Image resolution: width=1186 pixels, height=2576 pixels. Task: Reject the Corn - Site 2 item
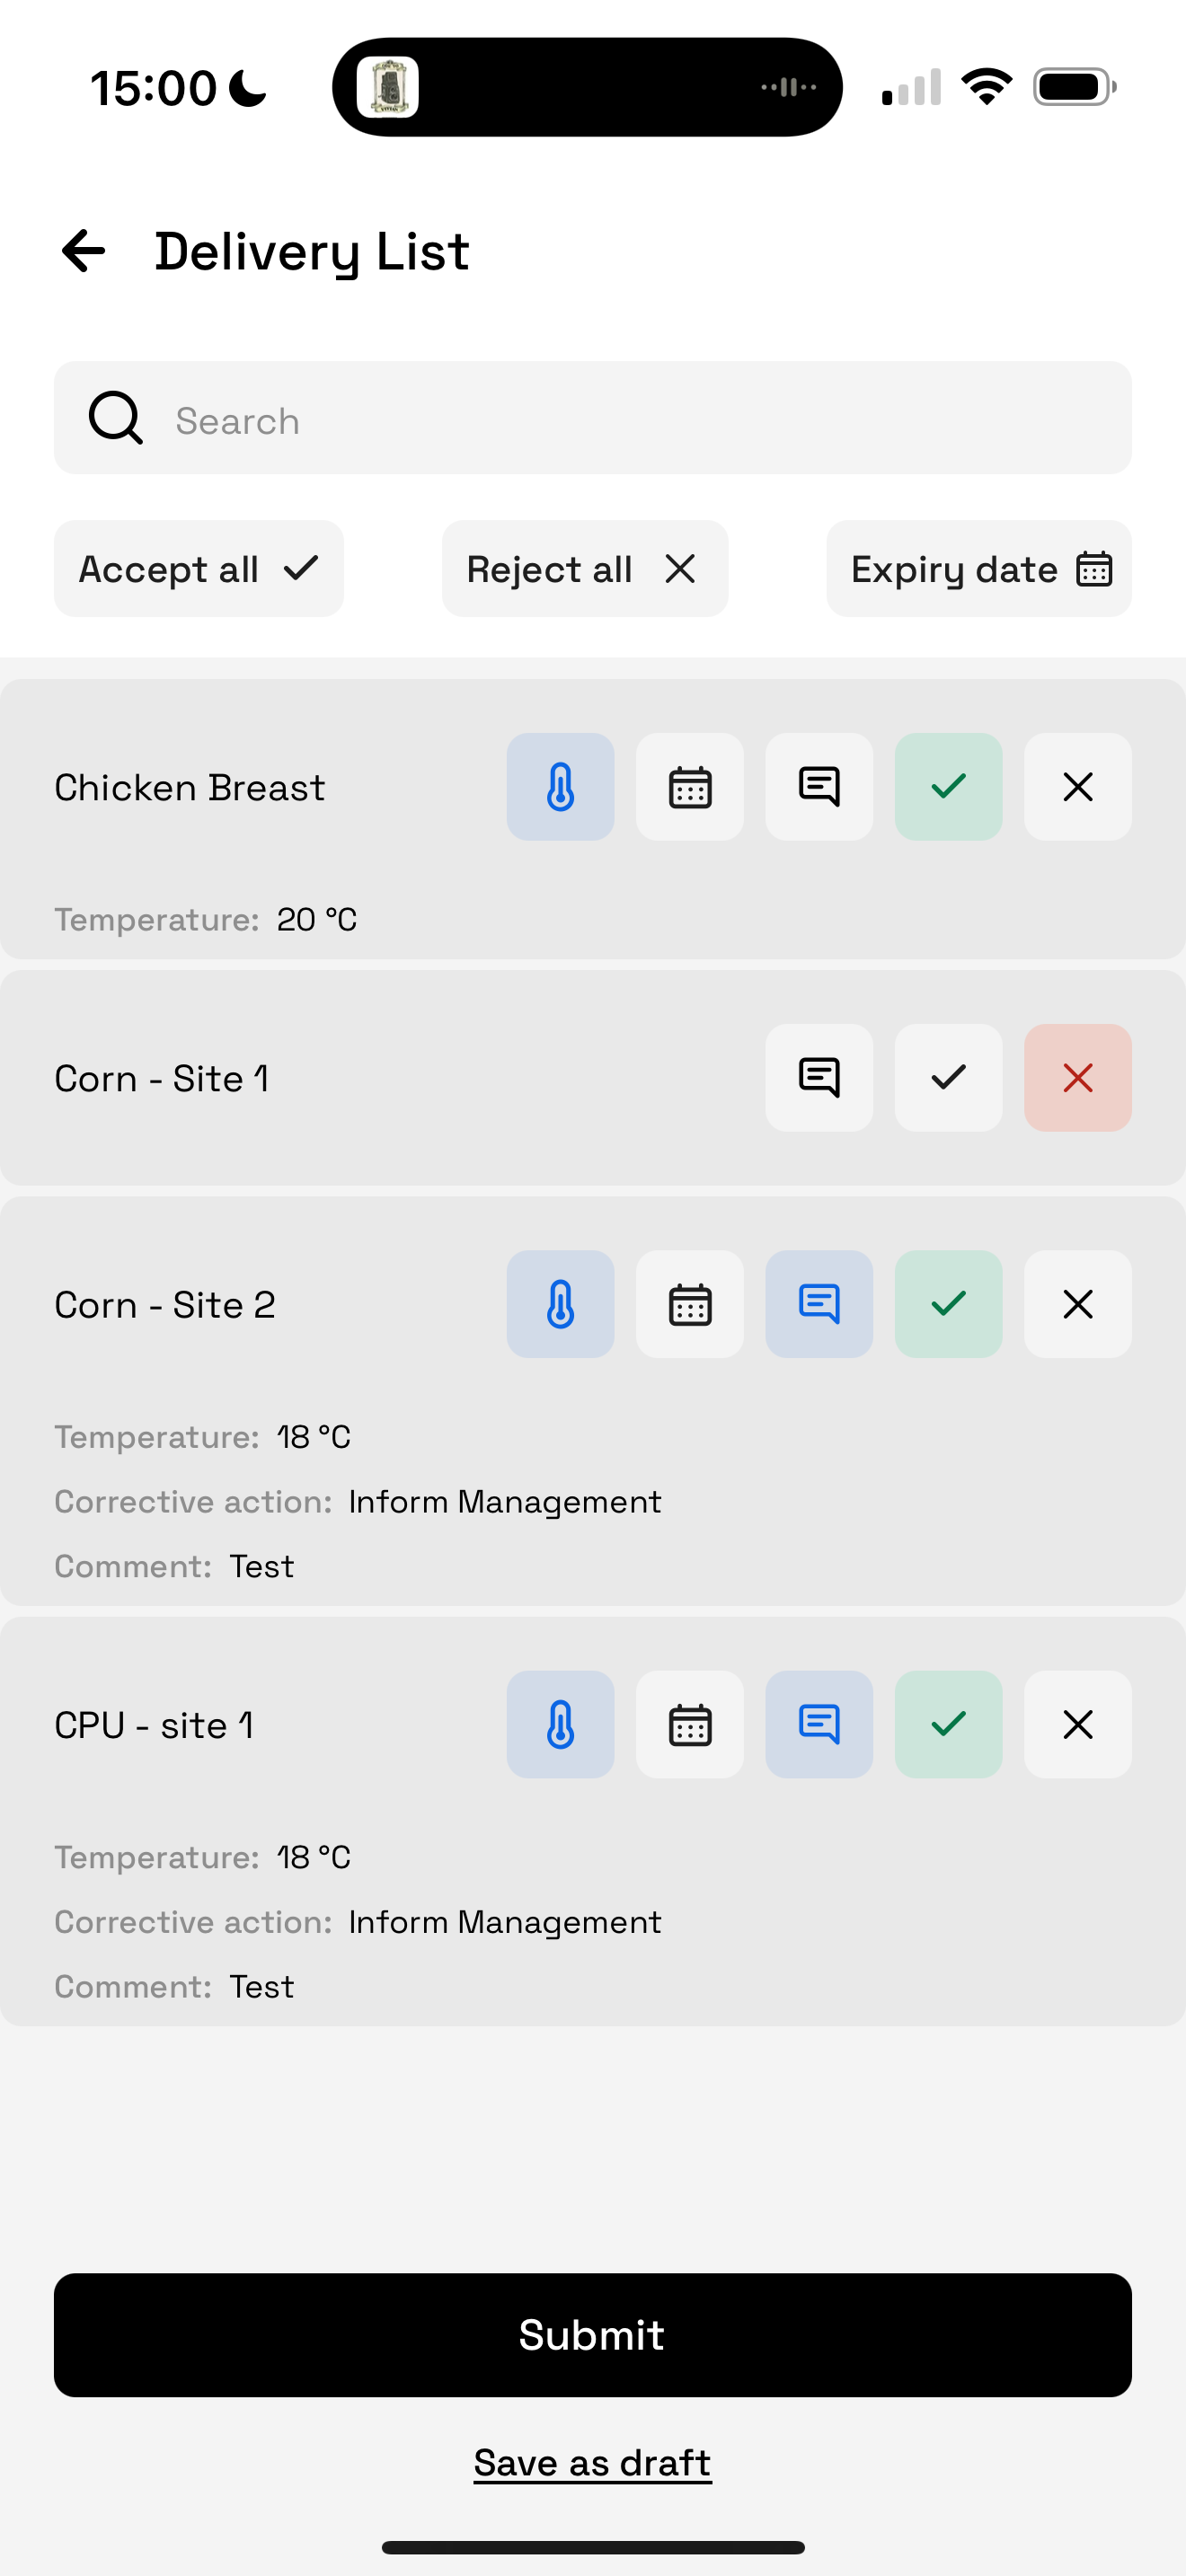1077,1304
